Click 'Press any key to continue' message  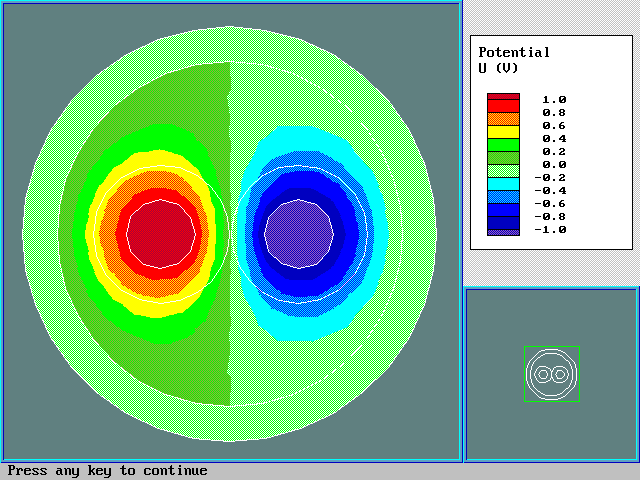[x=108, y=471]
